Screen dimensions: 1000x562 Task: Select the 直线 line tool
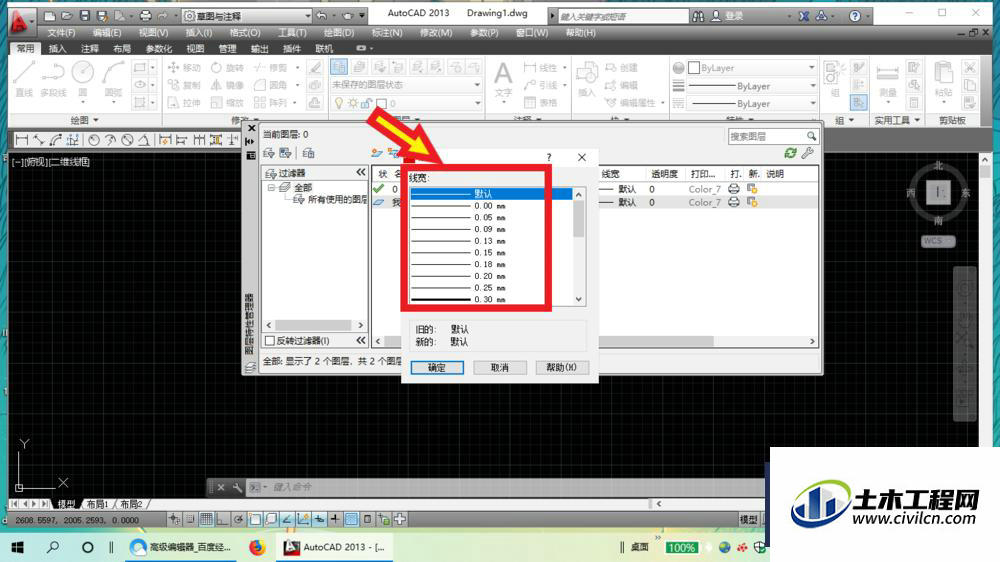pos(24,79)
